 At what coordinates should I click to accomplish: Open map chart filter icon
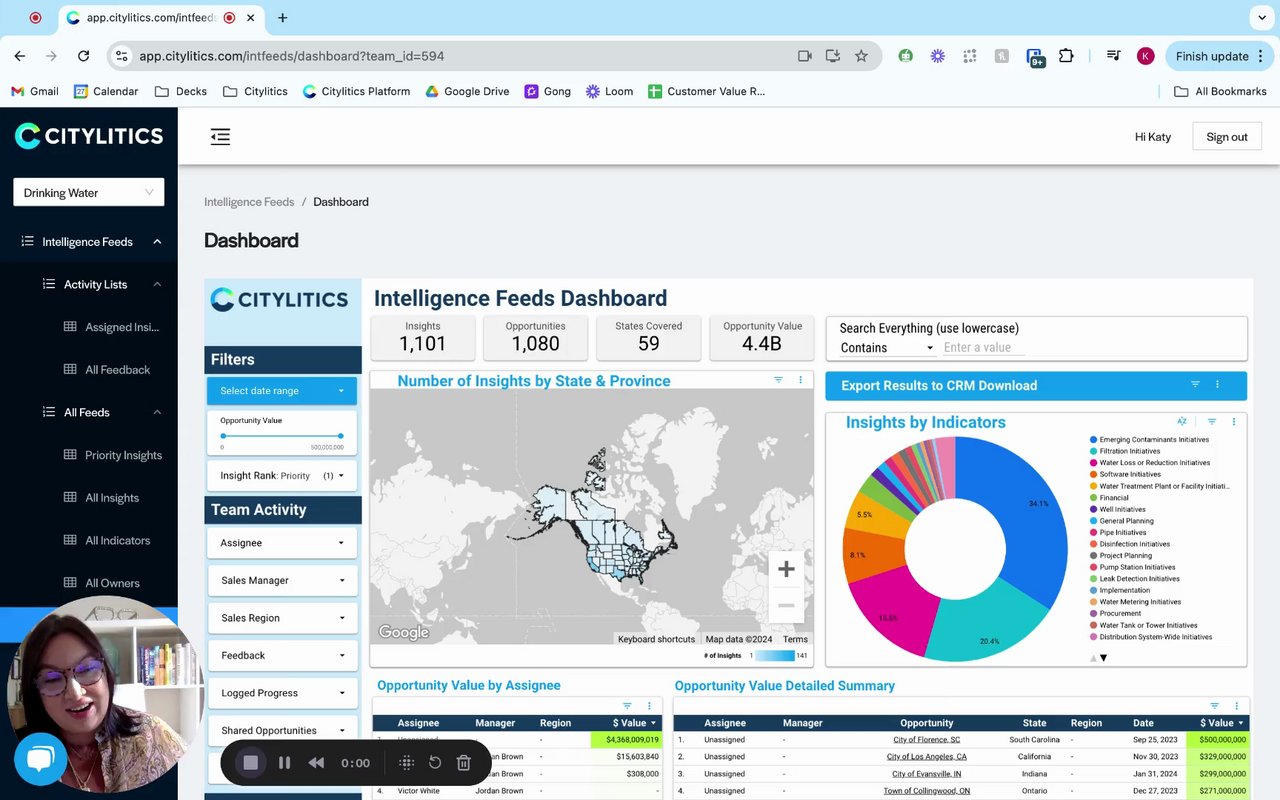coord(779,380)
